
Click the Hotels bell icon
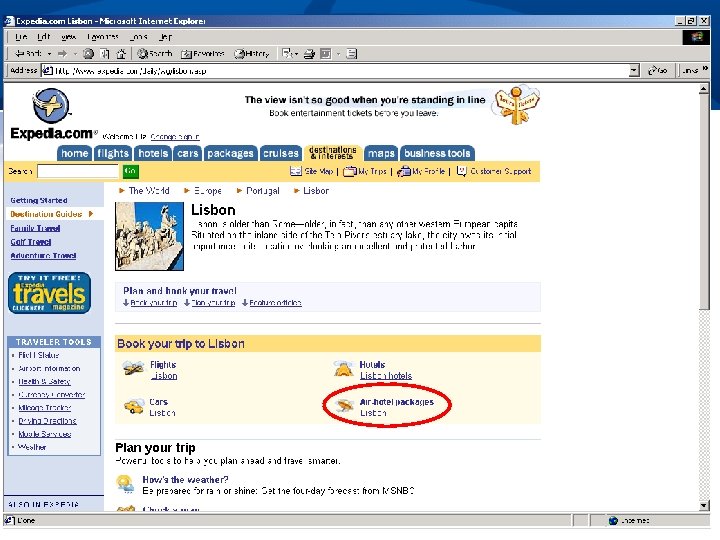tap(343, 368)
